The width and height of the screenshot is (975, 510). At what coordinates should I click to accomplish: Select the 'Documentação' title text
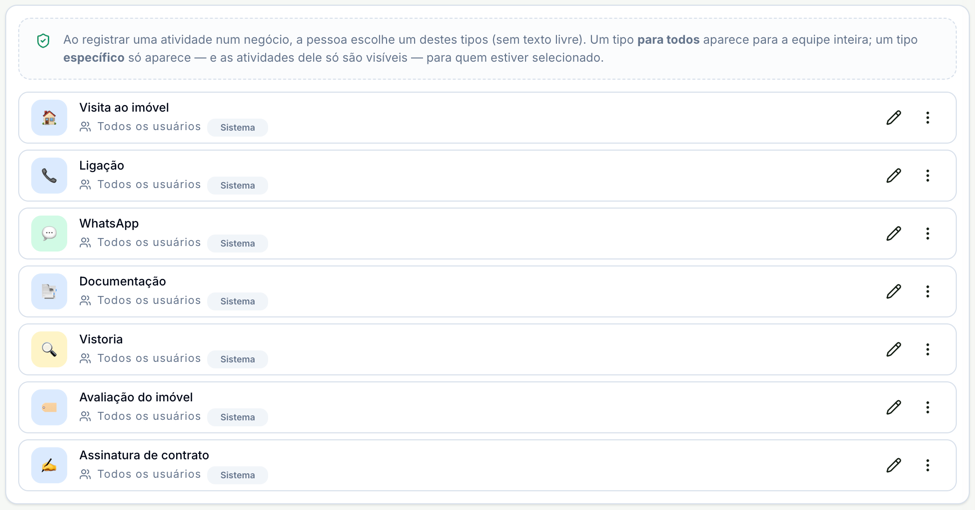point(122,282)
